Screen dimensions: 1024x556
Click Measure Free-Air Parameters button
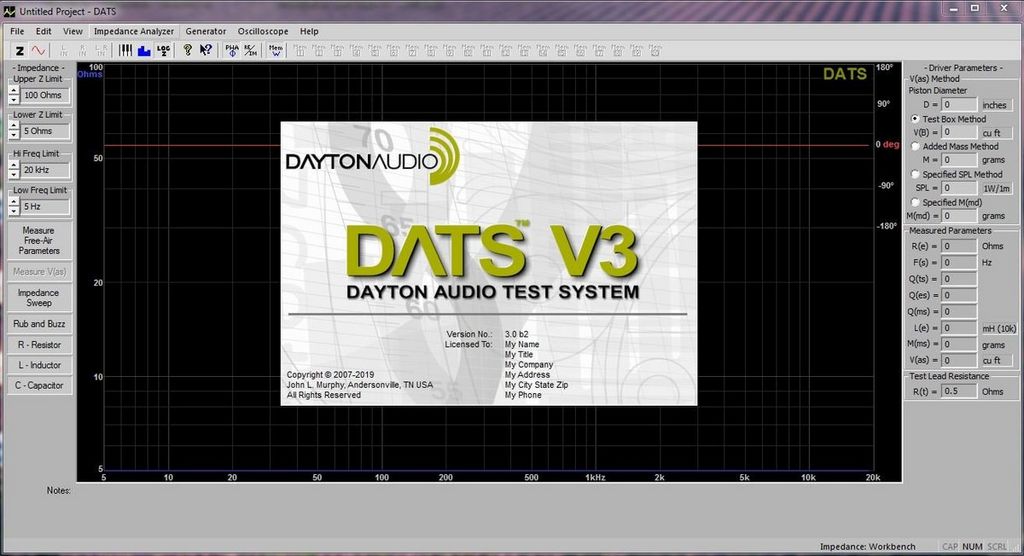point(39,240)
